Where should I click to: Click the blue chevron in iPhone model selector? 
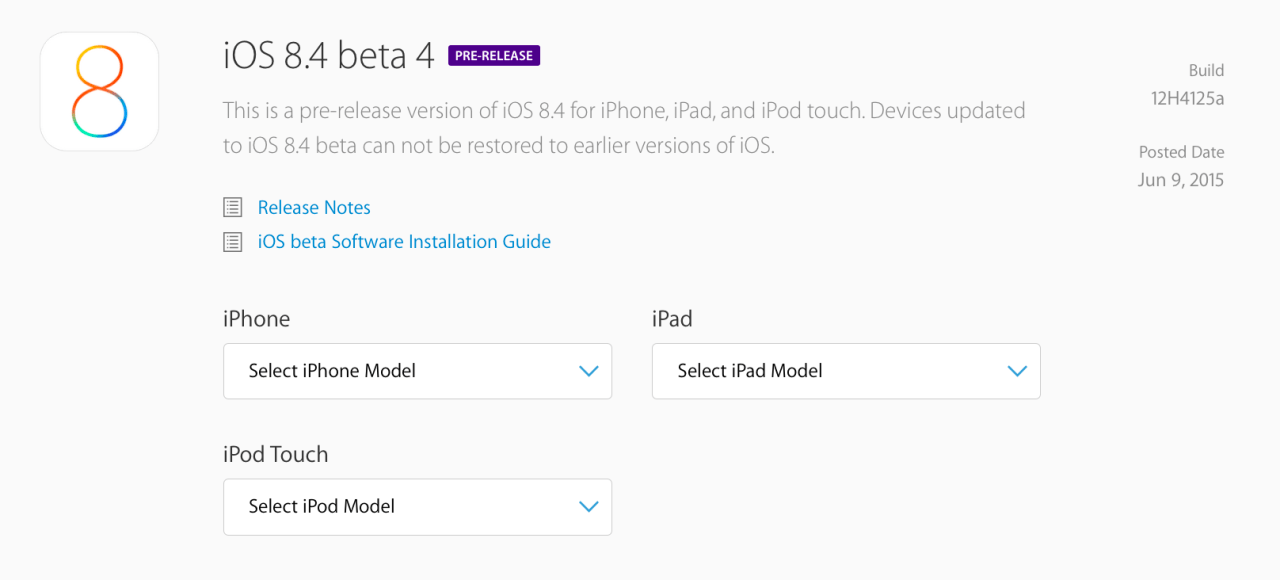(x=588, y=371)
